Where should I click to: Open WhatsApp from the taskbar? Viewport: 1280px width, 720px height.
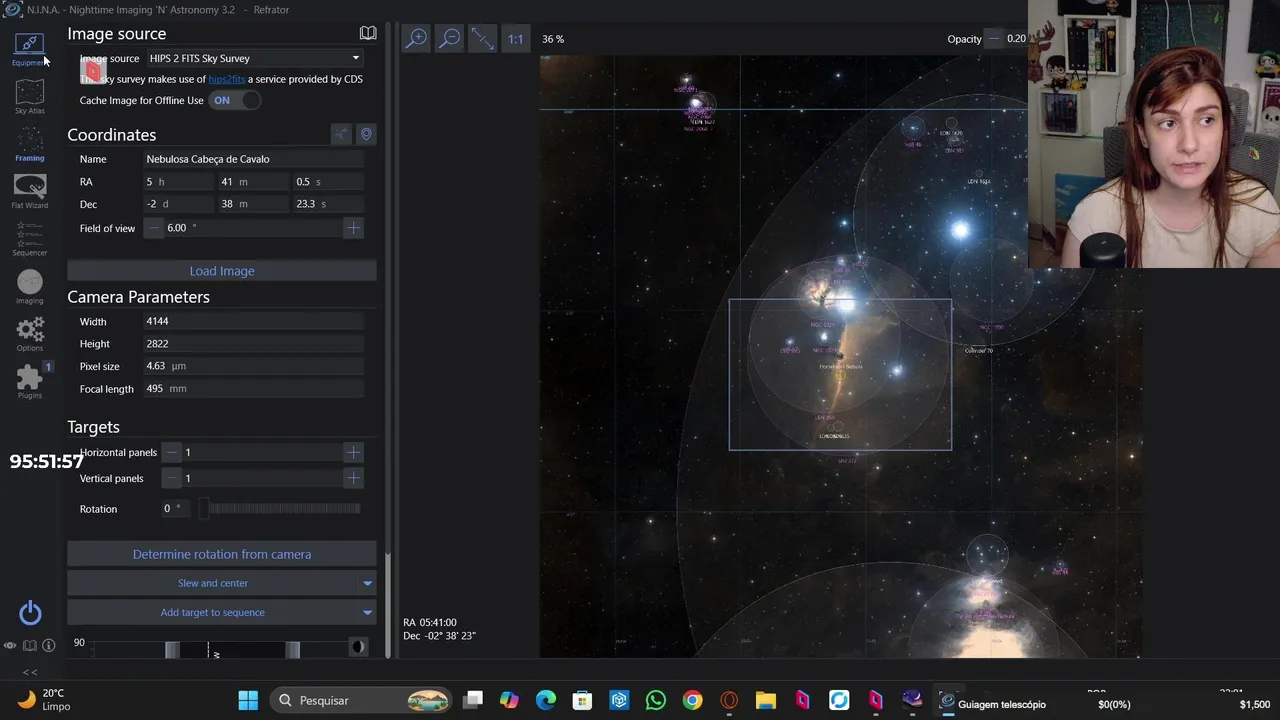point(656,700)
